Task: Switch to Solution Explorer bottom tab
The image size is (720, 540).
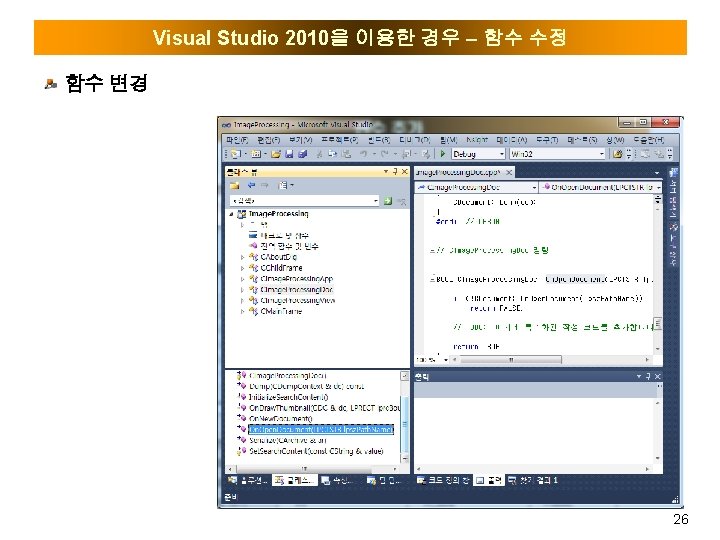Action: pyautogui.click(x=248, y=481)
